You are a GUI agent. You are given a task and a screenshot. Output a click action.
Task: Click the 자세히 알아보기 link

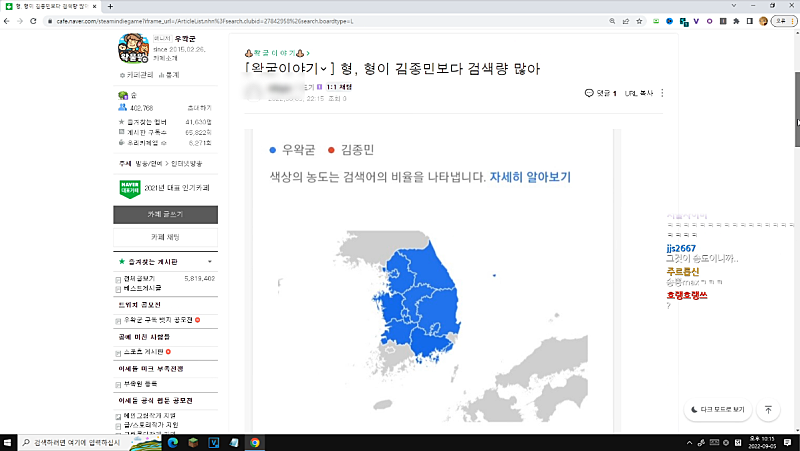530,177
